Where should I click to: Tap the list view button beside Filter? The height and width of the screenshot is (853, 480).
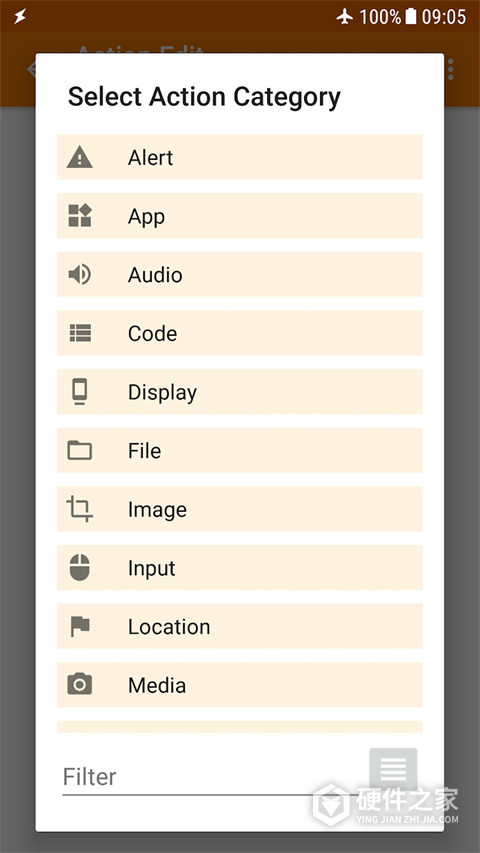pos(393,770)
